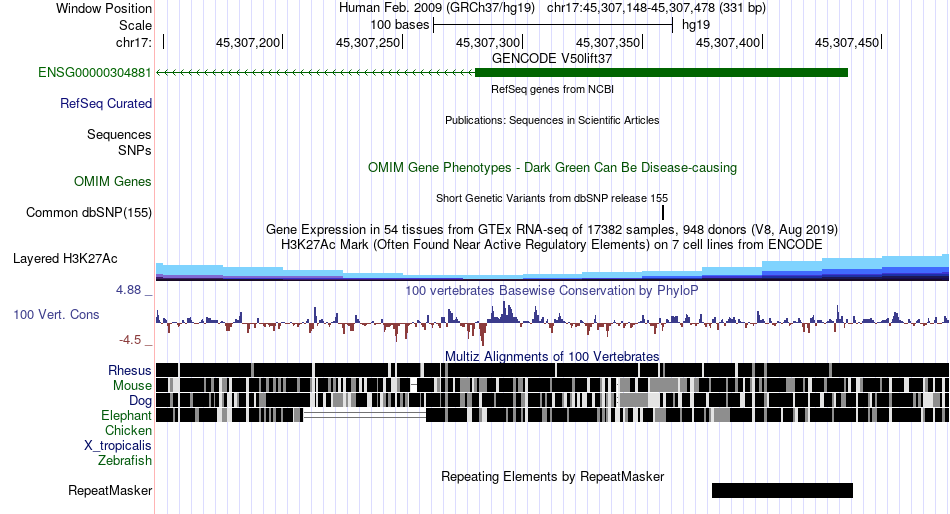Click the 100 bases scale bar
950x514 pixels.
coord(553,25)
